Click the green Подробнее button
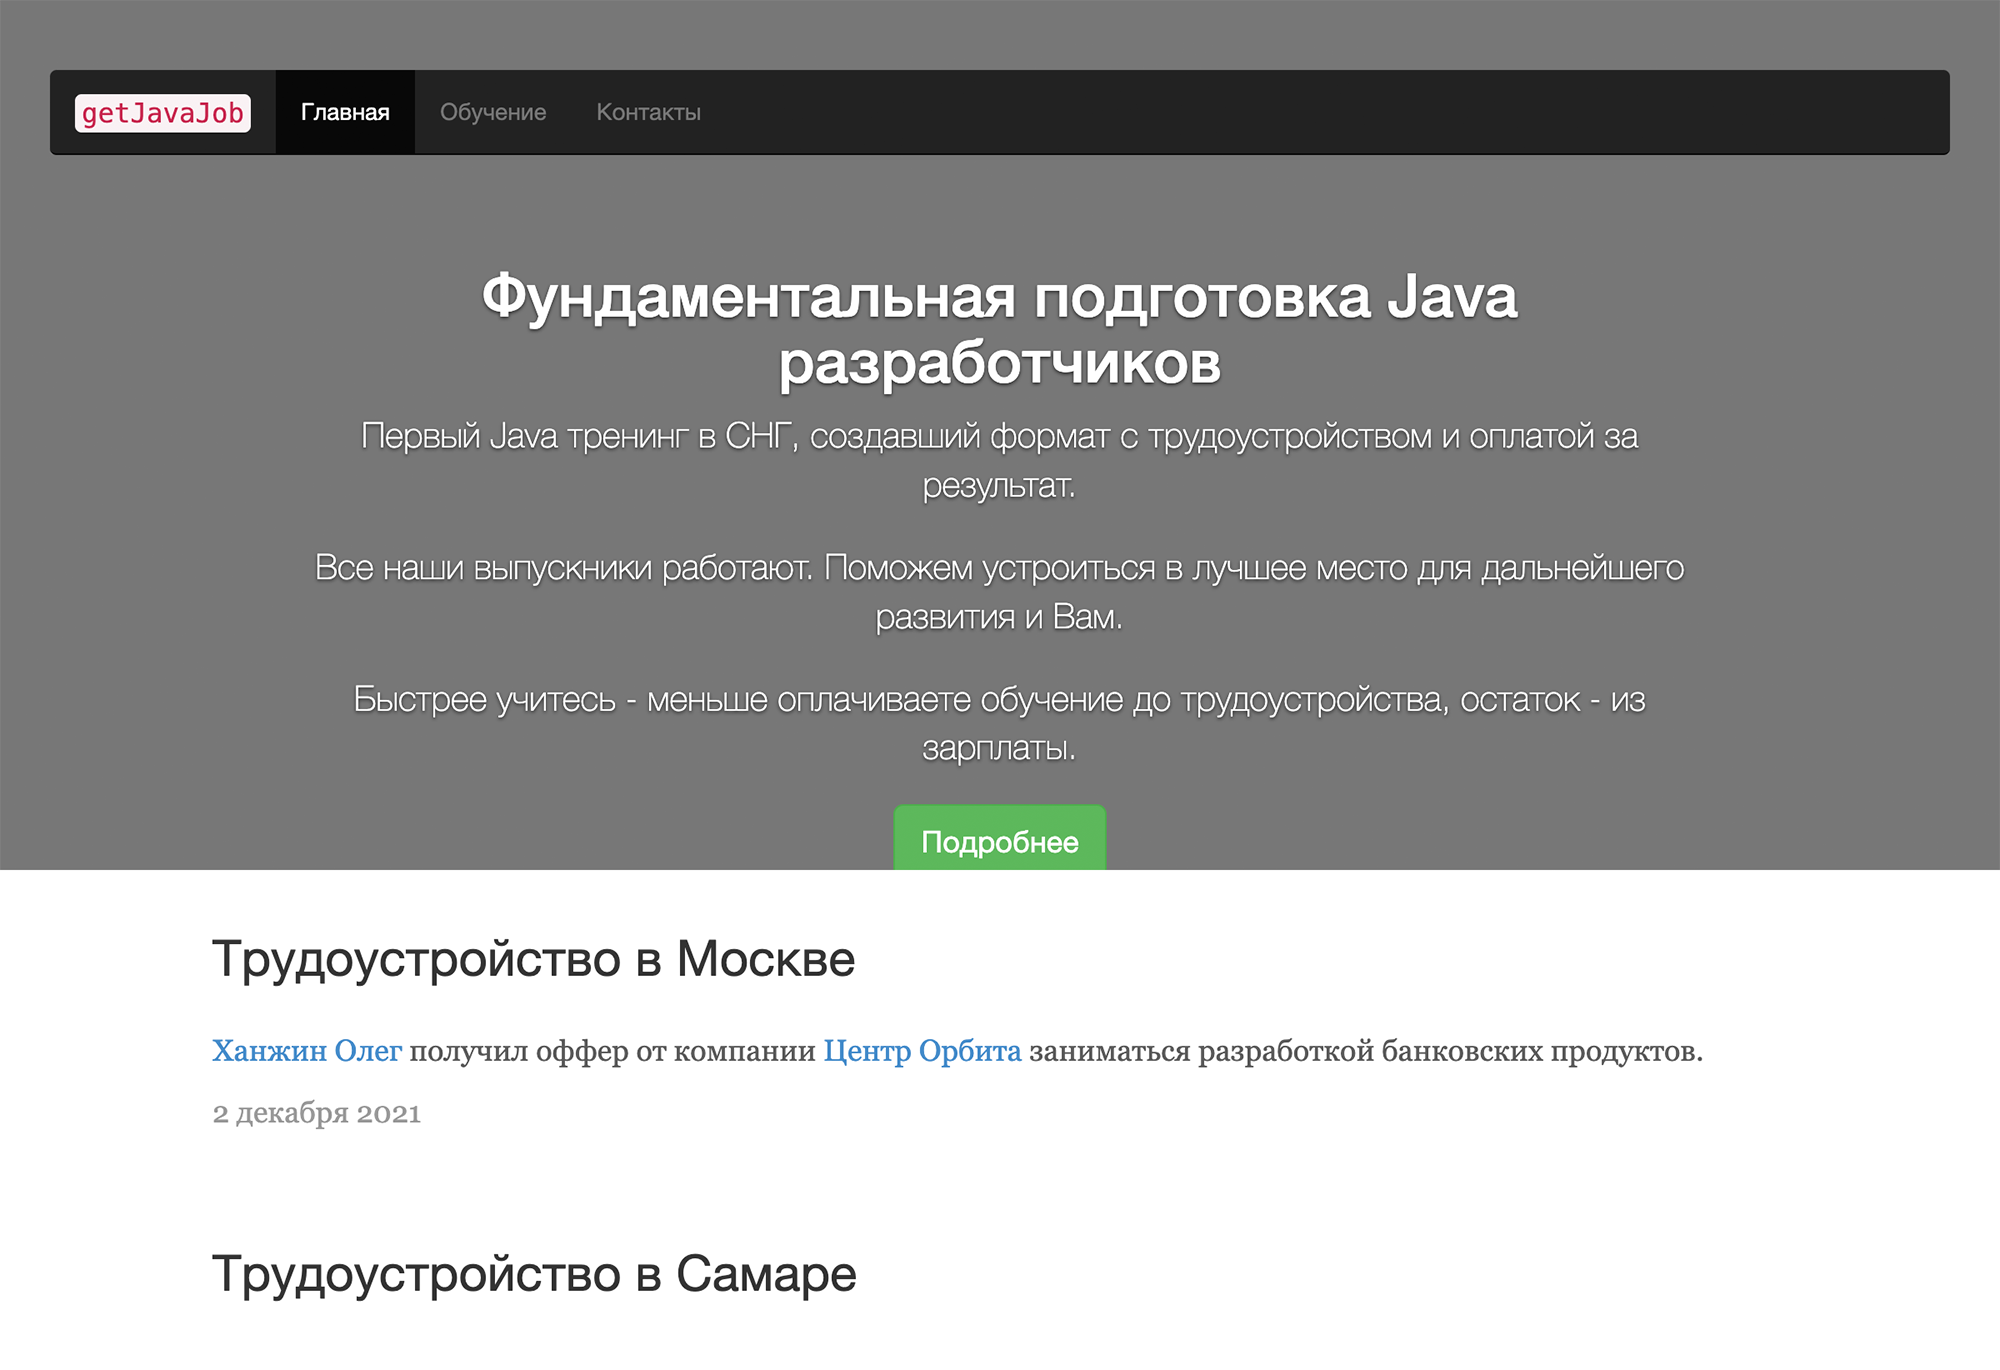The image size is (2000, 1370). pyautogui.click(x=1000, y=838)
